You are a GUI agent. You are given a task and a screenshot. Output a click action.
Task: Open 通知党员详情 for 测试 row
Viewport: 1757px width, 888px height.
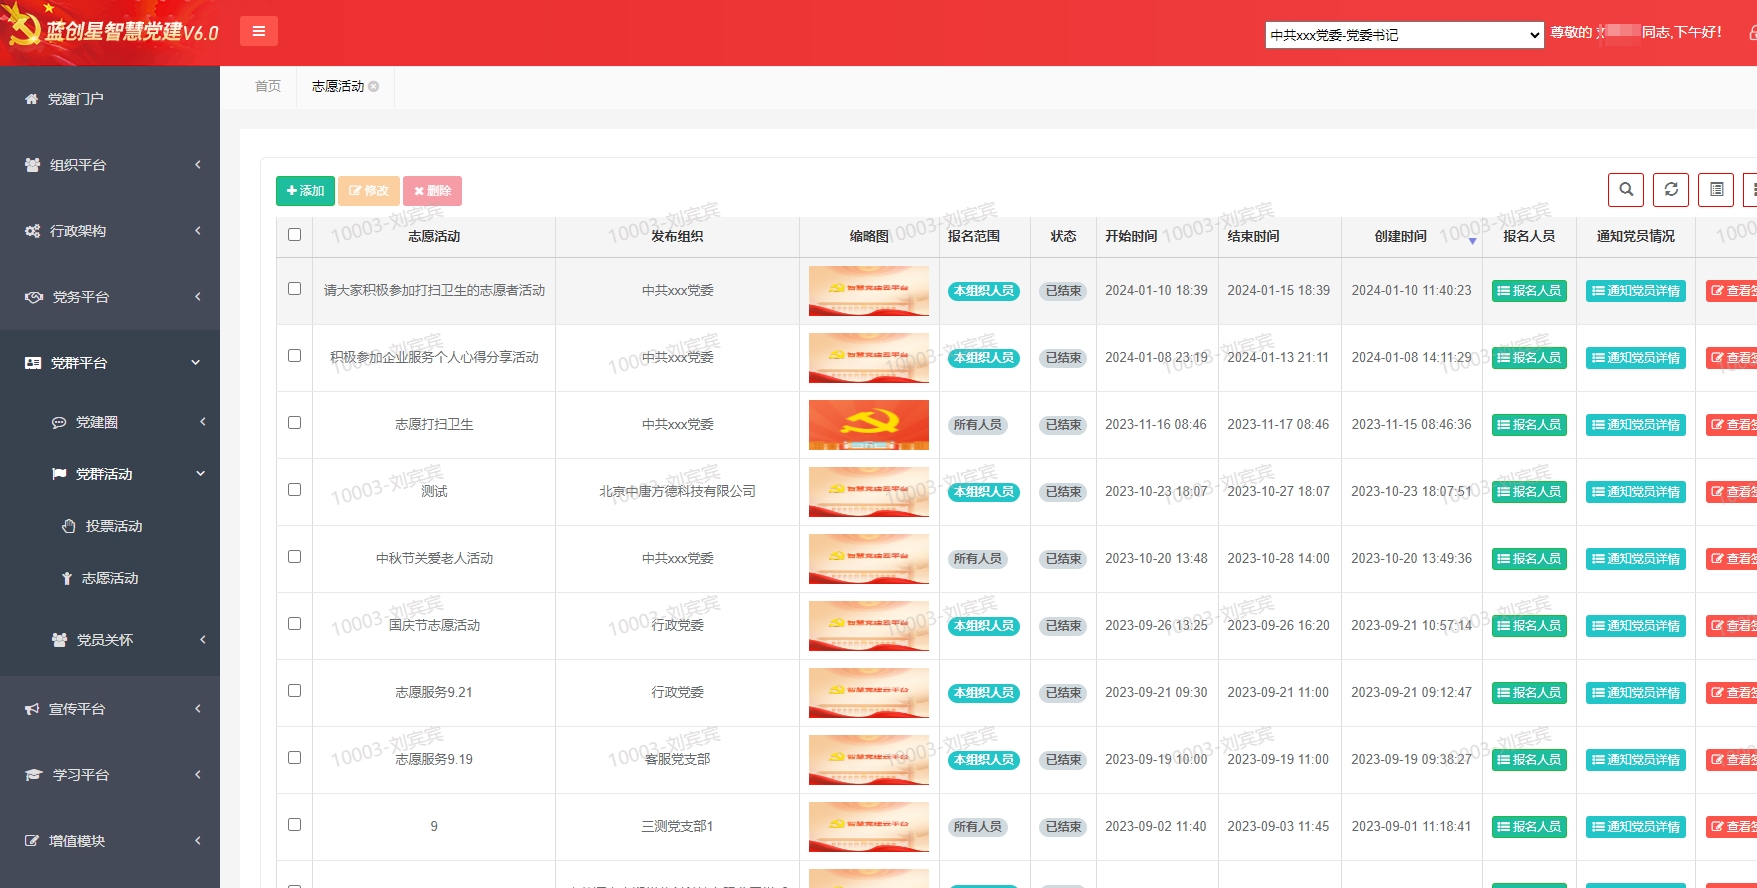[1635, 492]
